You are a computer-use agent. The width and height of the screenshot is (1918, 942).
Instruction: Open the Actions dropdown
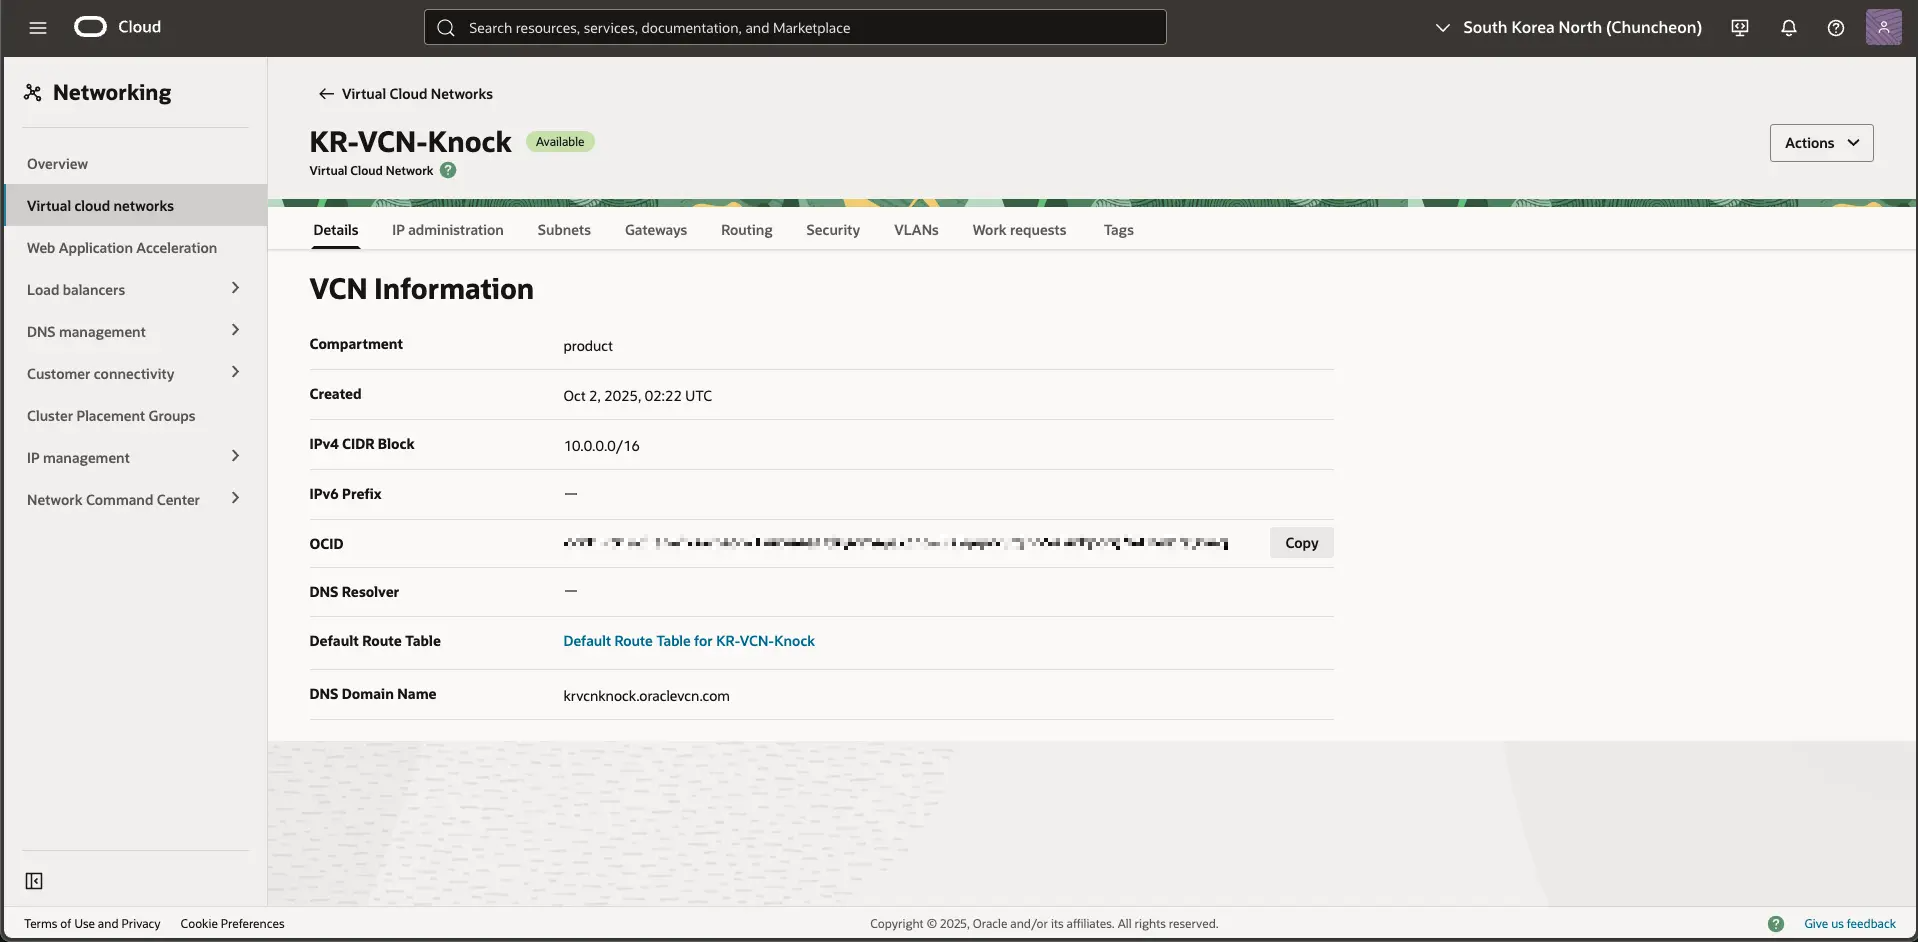click(1821, 143)
